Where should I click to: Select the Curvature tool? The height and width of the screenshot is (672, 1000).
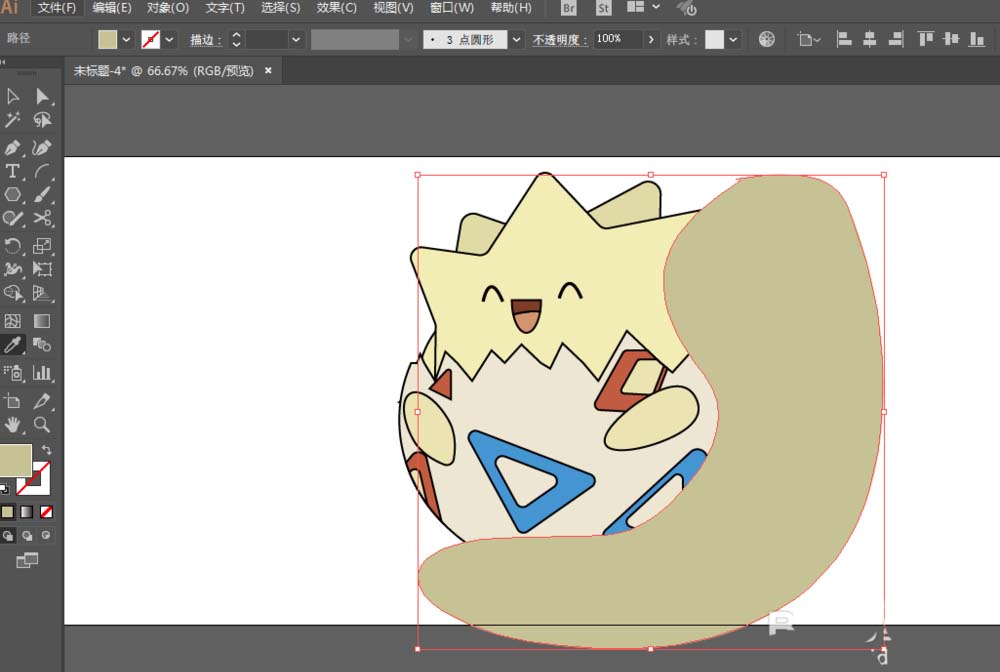[42, 148]
